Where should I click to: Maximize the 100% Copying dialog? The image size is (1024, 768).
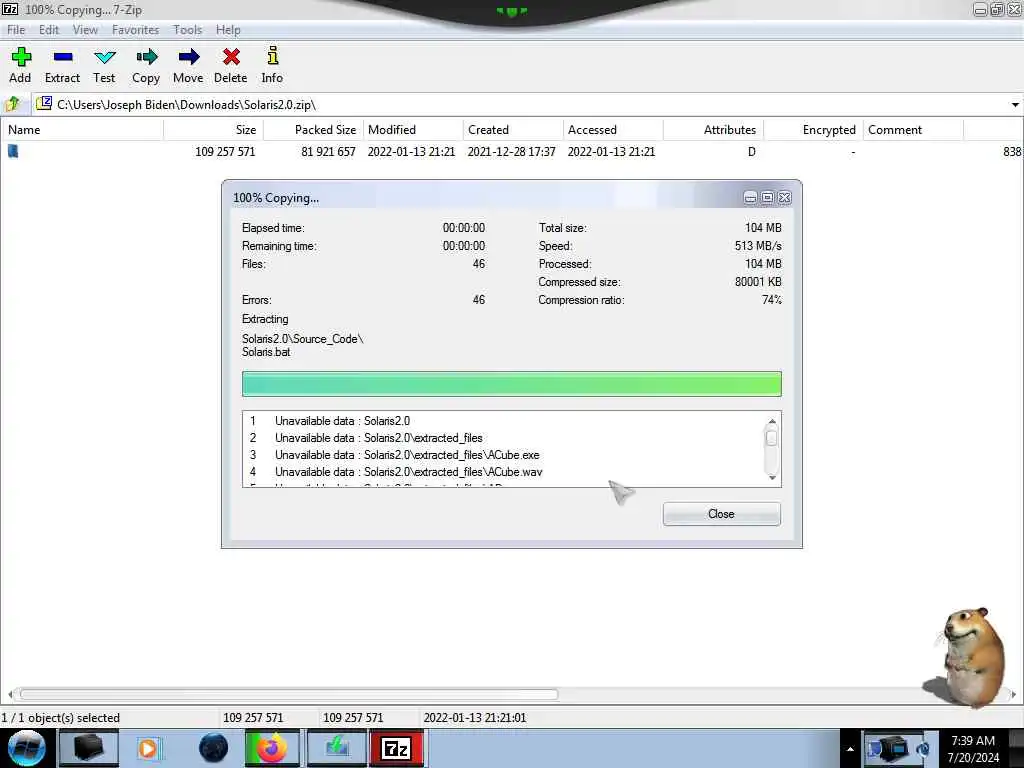pyautogui.click(x=767, y=197)
